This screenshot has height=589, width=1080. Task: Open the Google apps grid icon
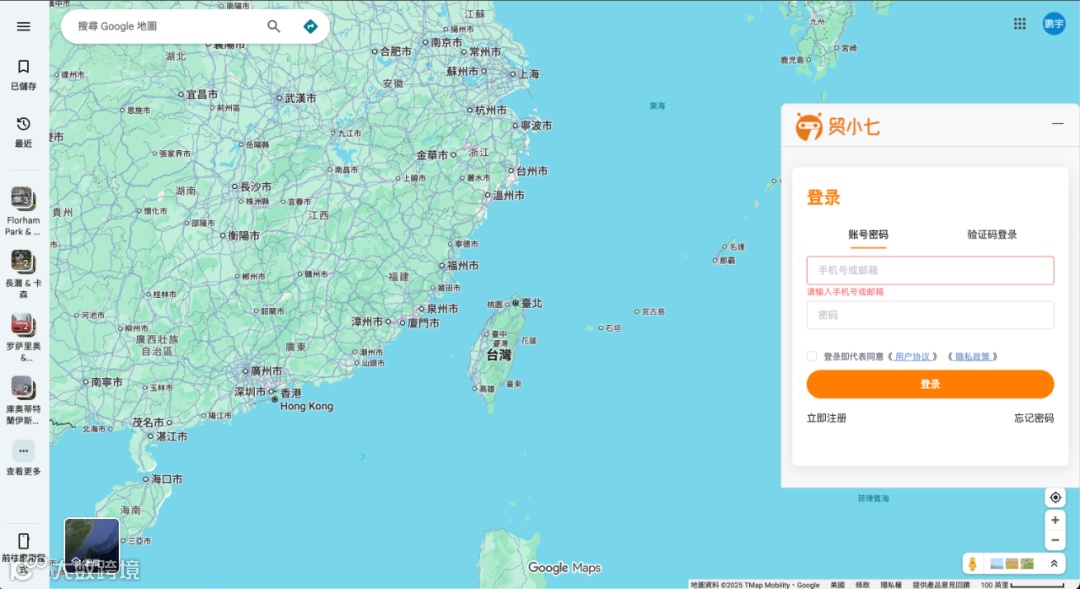click(1020, 23)
